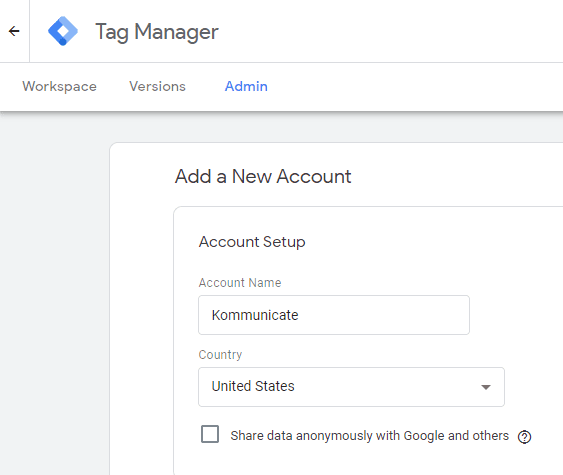This screenshot has height=475, width=563.
Task: Click the Add a New Account heading
Action: [263, 176]
